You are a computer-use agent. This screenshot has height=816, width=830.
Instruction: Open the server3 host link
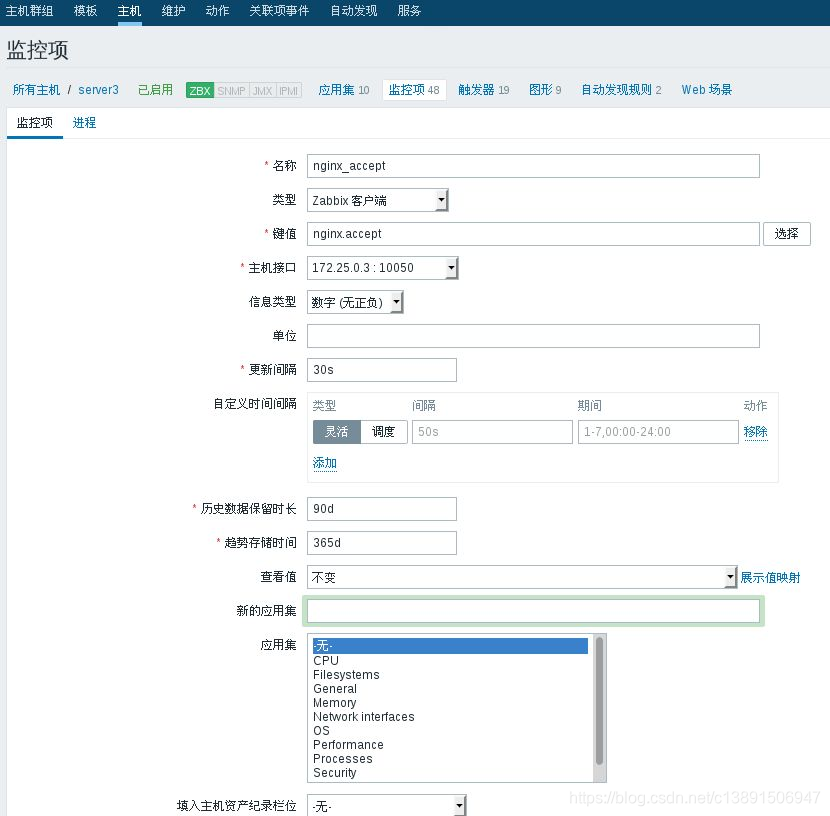click(x=98, y=90)
